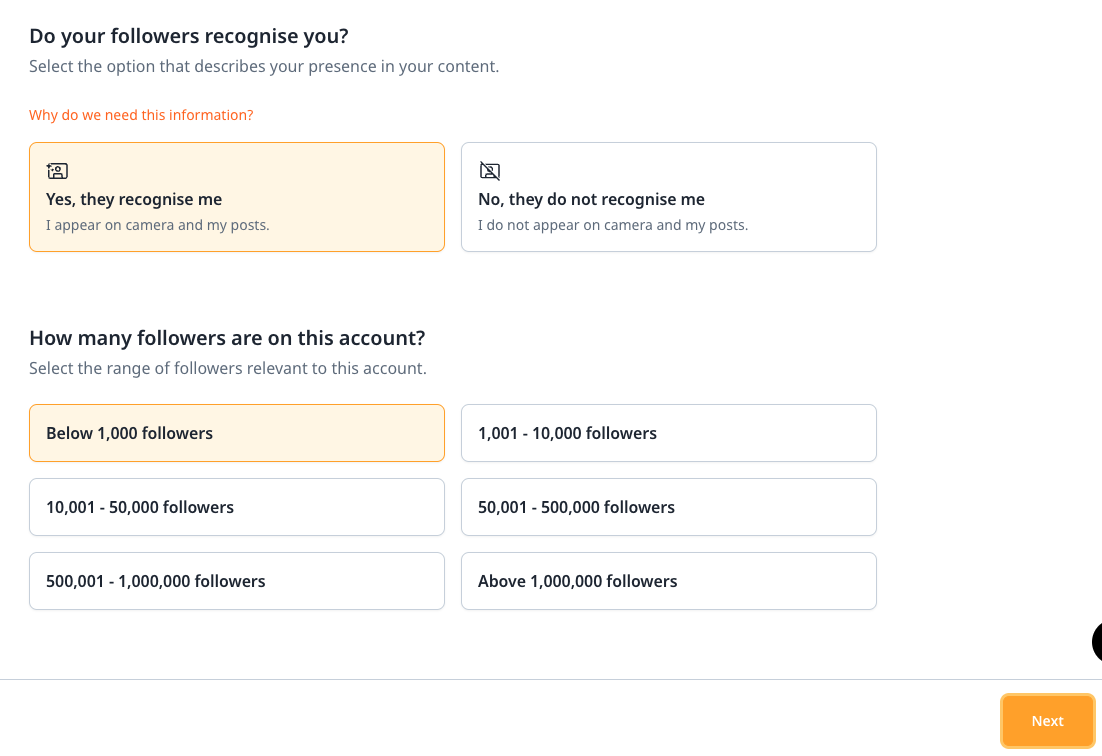Click the camera person icon in Yes card
The height and width of the screenshot is (756, 1102).
(57, 171)
